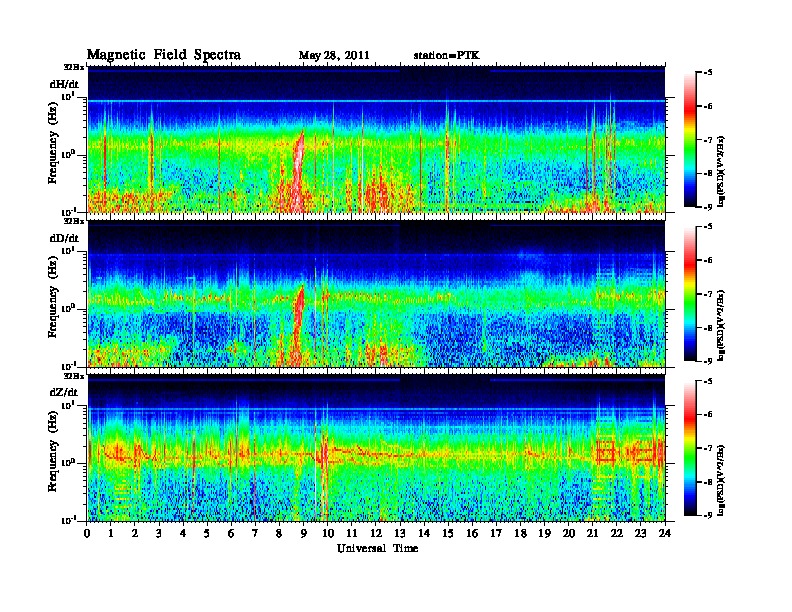Click the 10⁰ frequency tick of dH/dt panel
Viewport: 792px width, 612px height.
coord(68,155)
